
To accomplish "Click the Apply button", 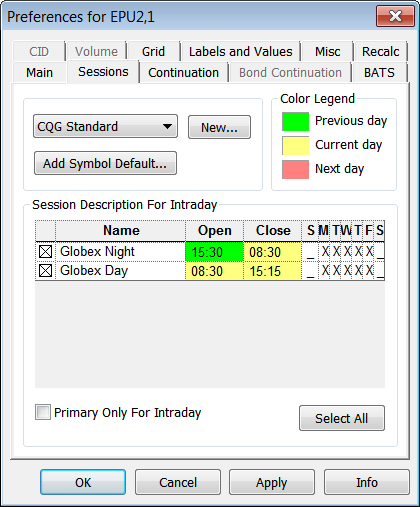I will [272, 482].
